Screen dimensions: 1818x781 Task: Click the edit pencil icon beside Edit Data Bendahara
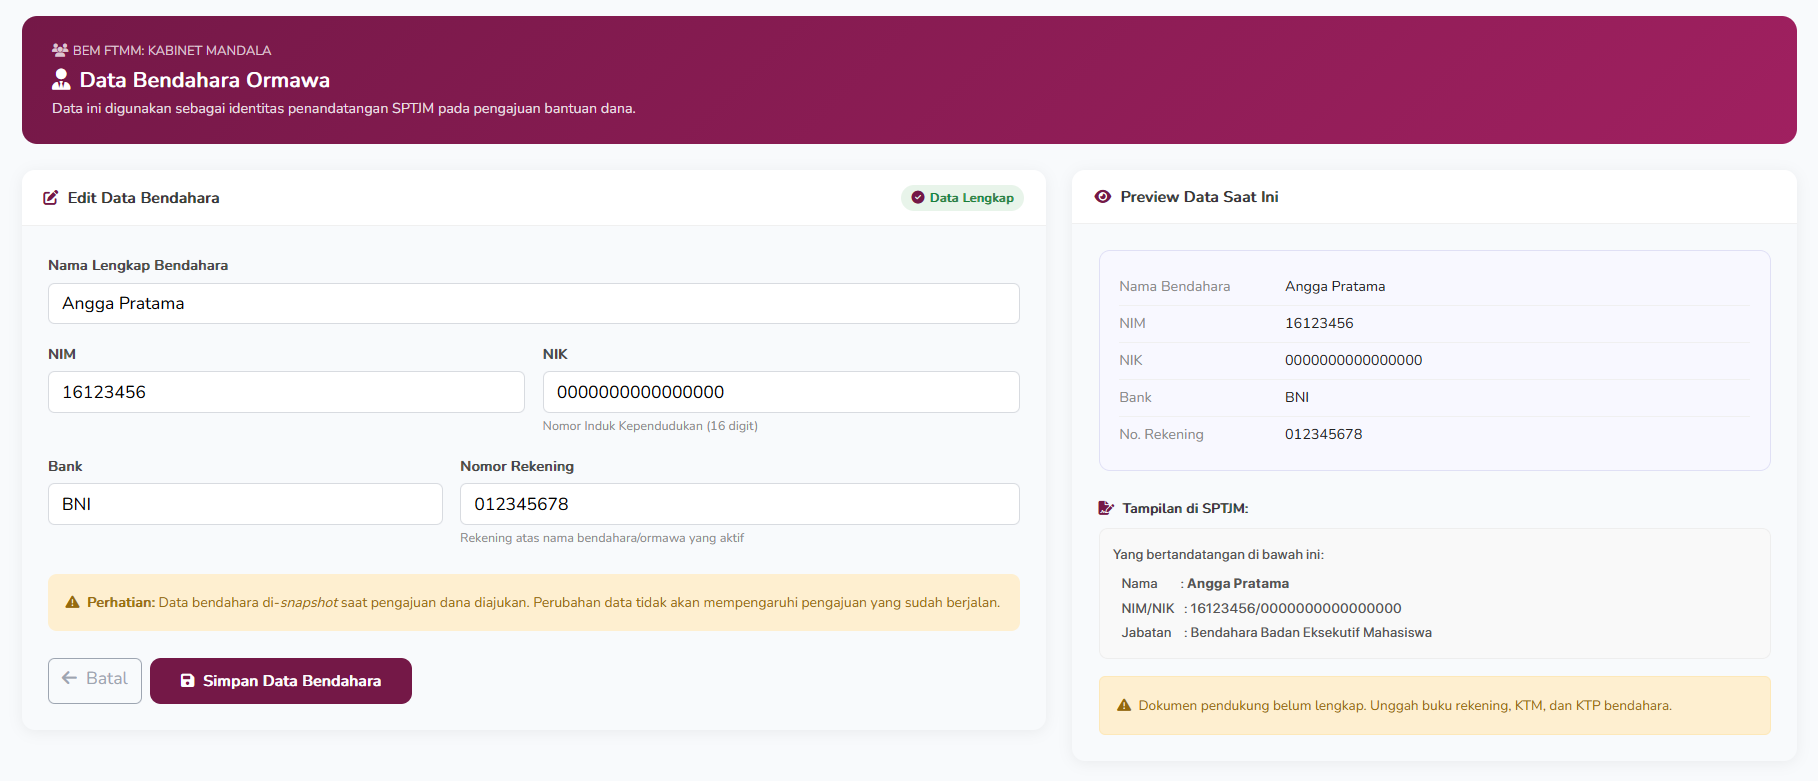51,198
